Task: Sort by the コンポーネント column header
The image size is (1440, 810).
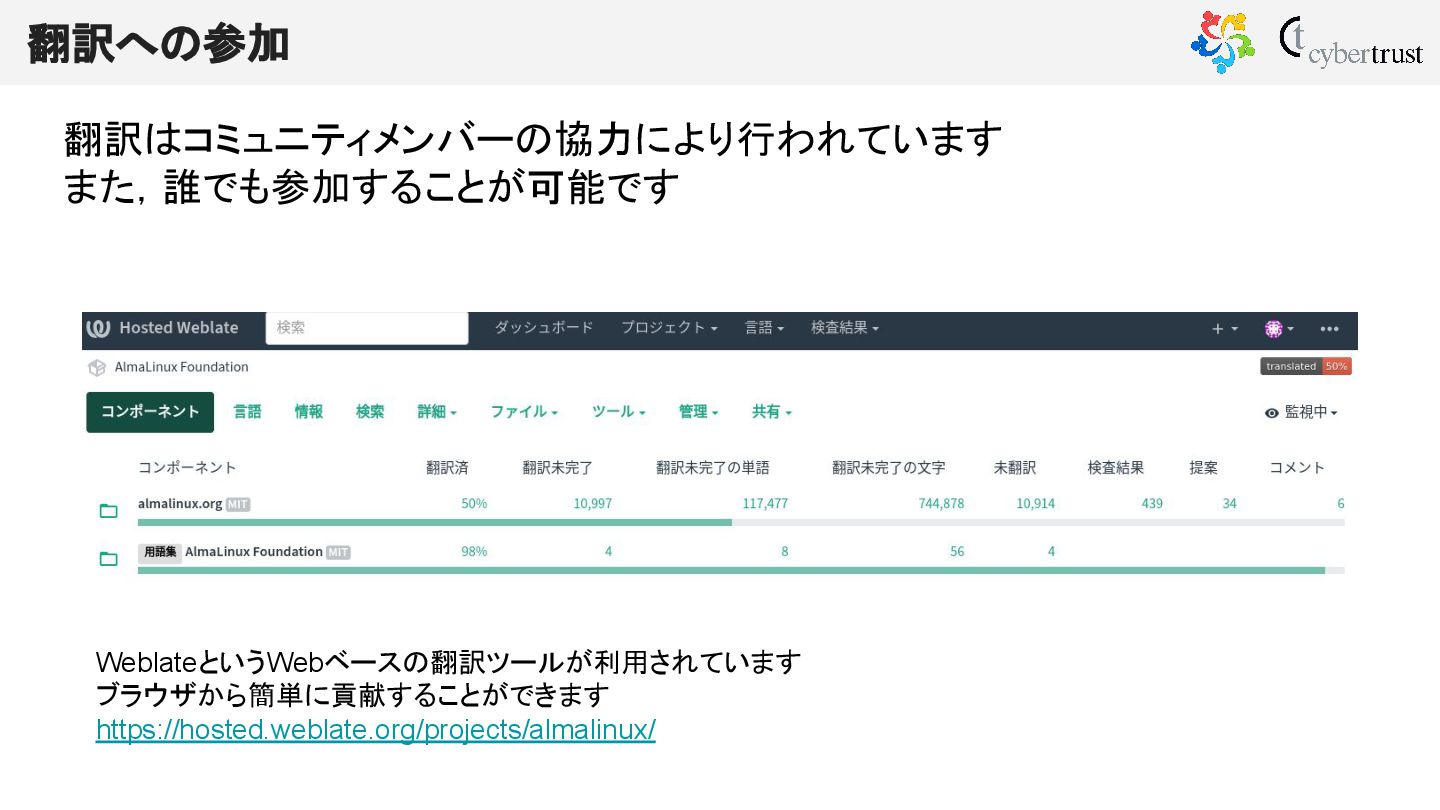Action: [187, 468]
